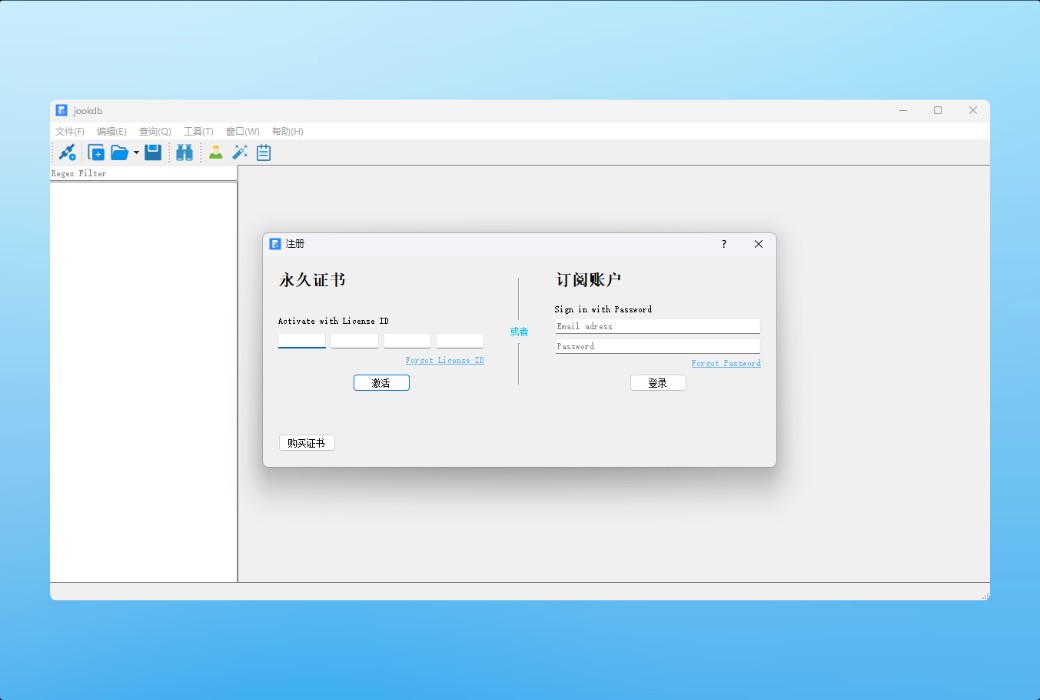Open the 工具(T) menu
The image size is (1040, 700).
click(198, 131)
